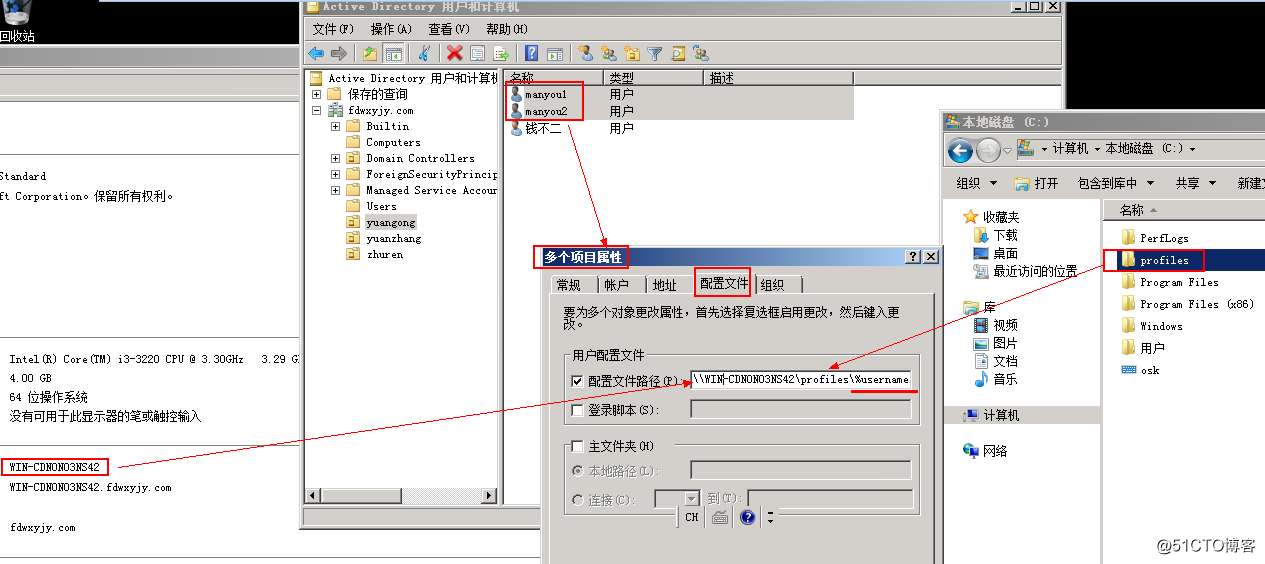The width and height of the screenshot is (1265, 564).
Task: Uncheck the 配置文件路径 checkbox
Action: pos(577,381)
